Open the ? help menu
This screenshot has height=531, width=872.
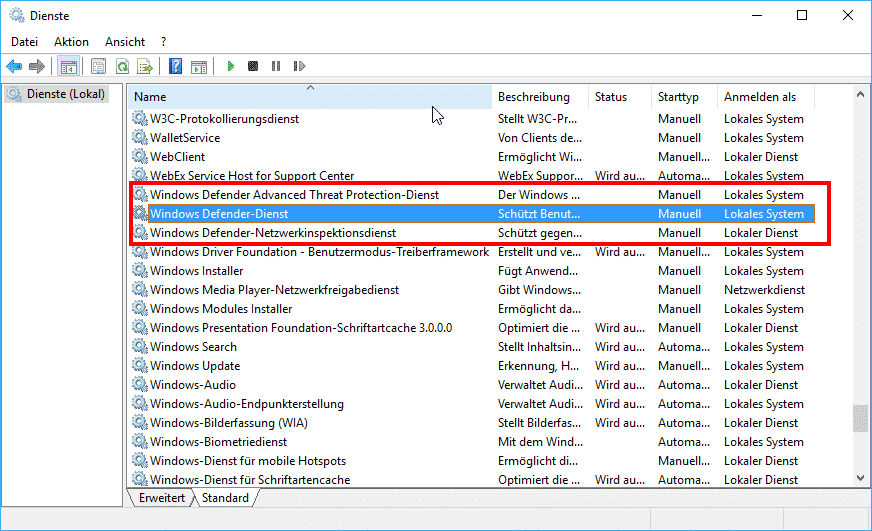[x=163, y=42]
